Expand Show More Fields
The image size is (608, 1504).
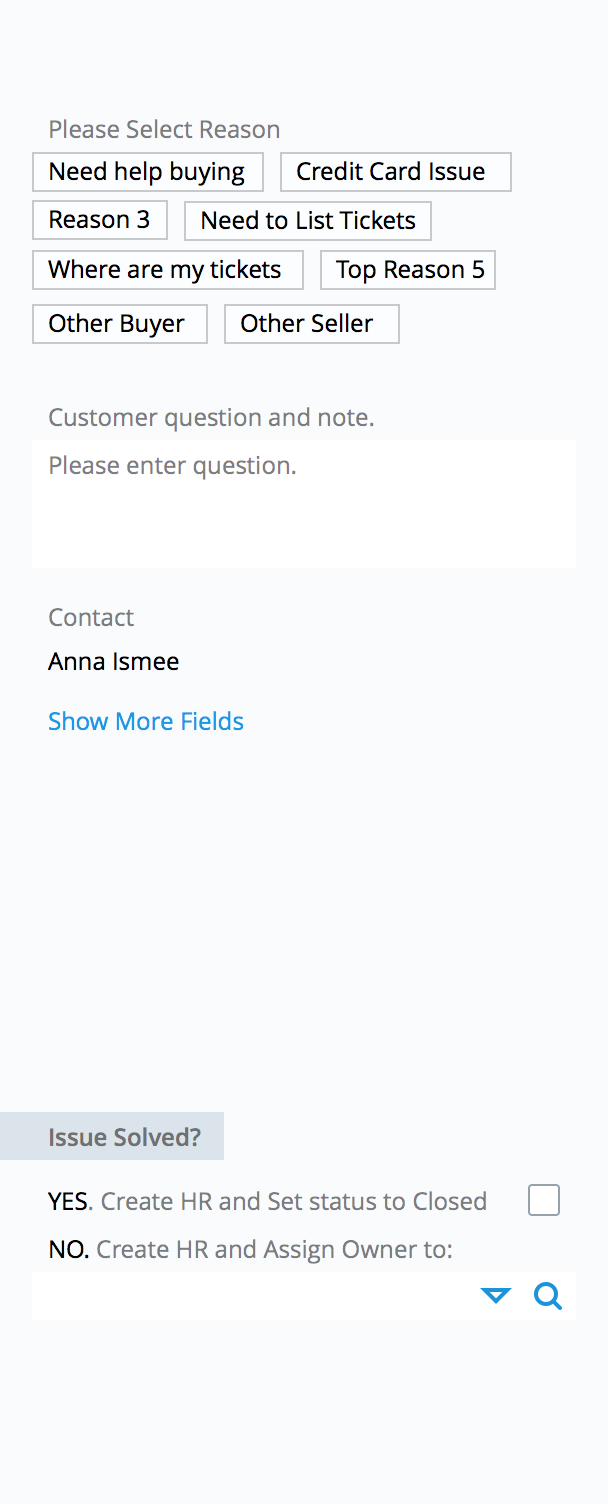(x=146, y=721)
